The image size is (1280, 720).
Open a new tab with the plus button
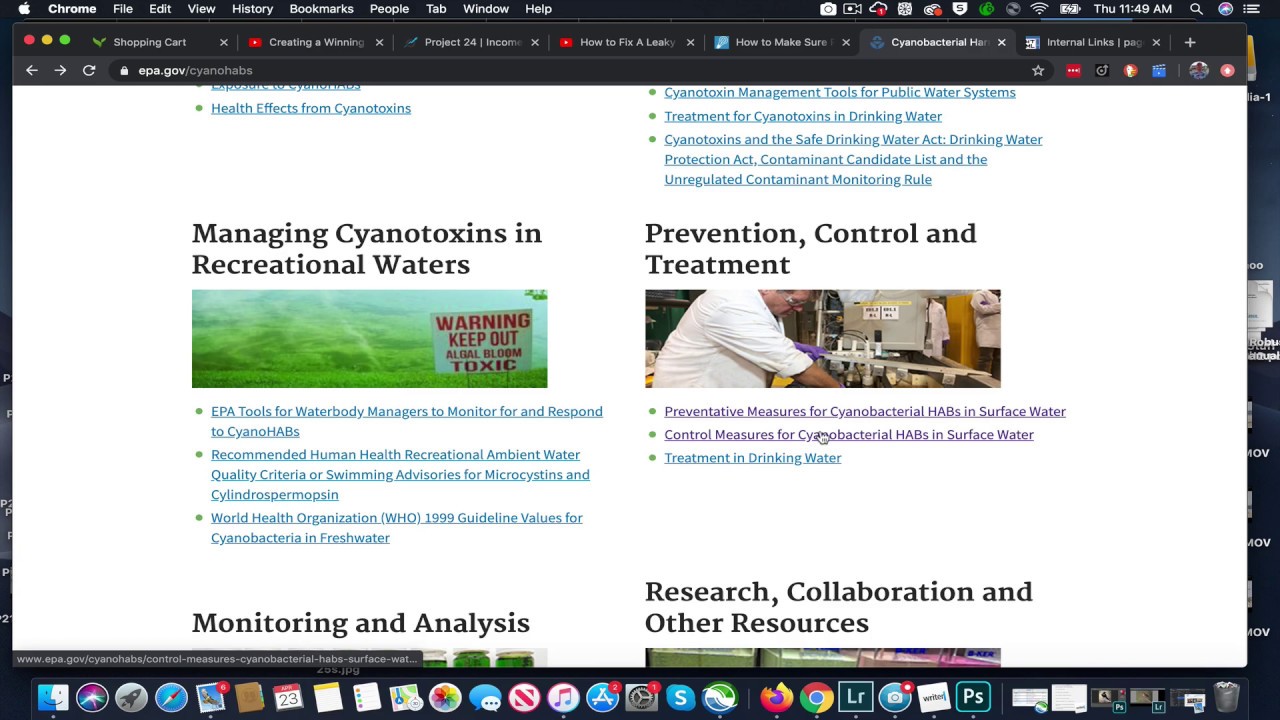[x=1189, y=42]
